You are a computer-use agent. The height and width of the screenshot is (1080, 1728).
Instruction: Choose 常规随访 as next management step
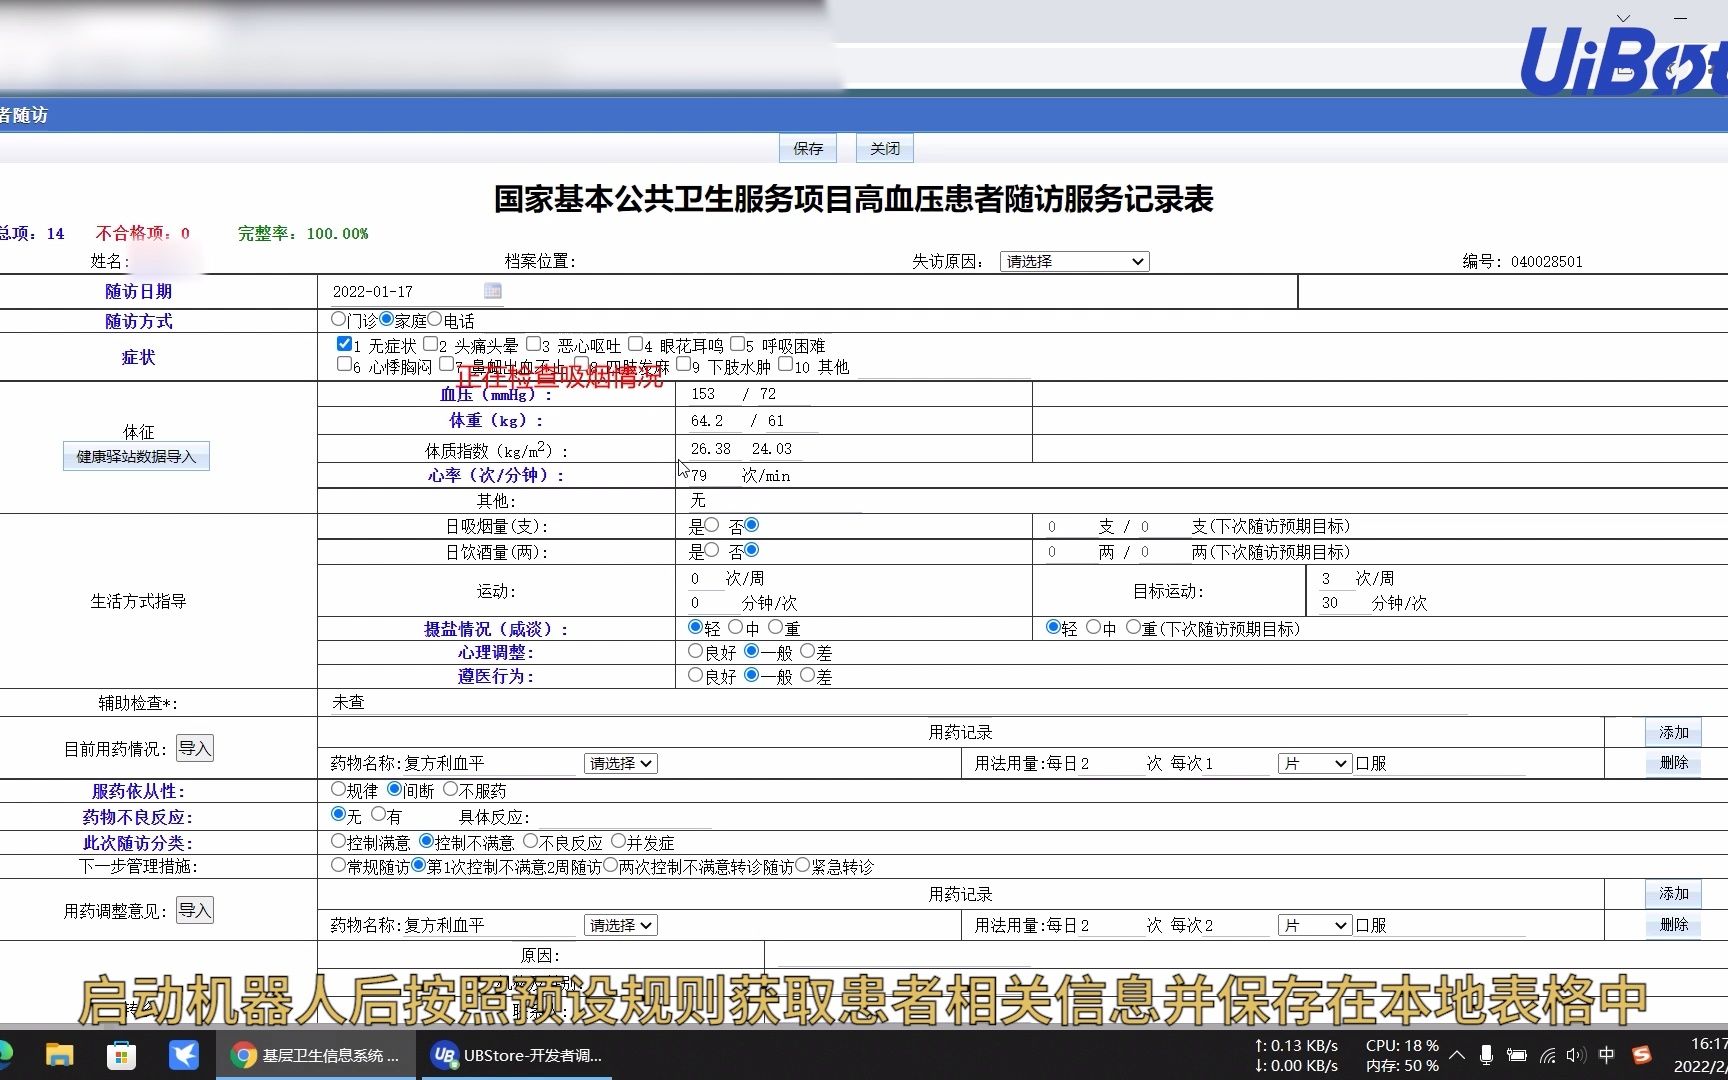click(x=338, y=865)
